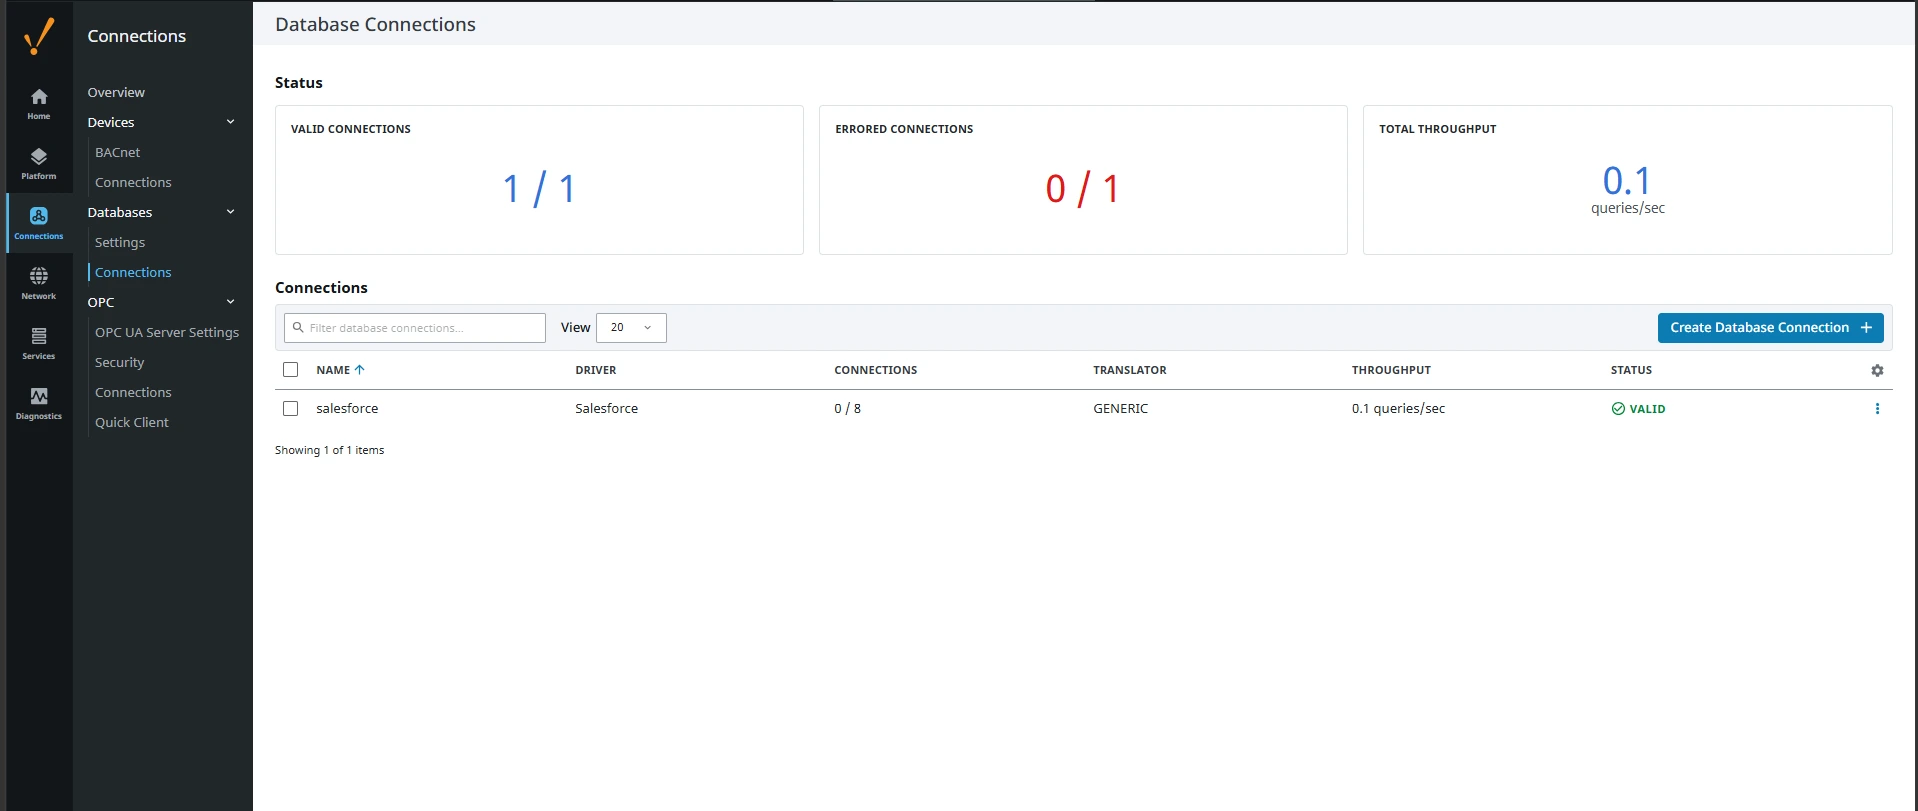Open OPC UA Server Settings
1918x811 pixels.
tap(167, 332)
